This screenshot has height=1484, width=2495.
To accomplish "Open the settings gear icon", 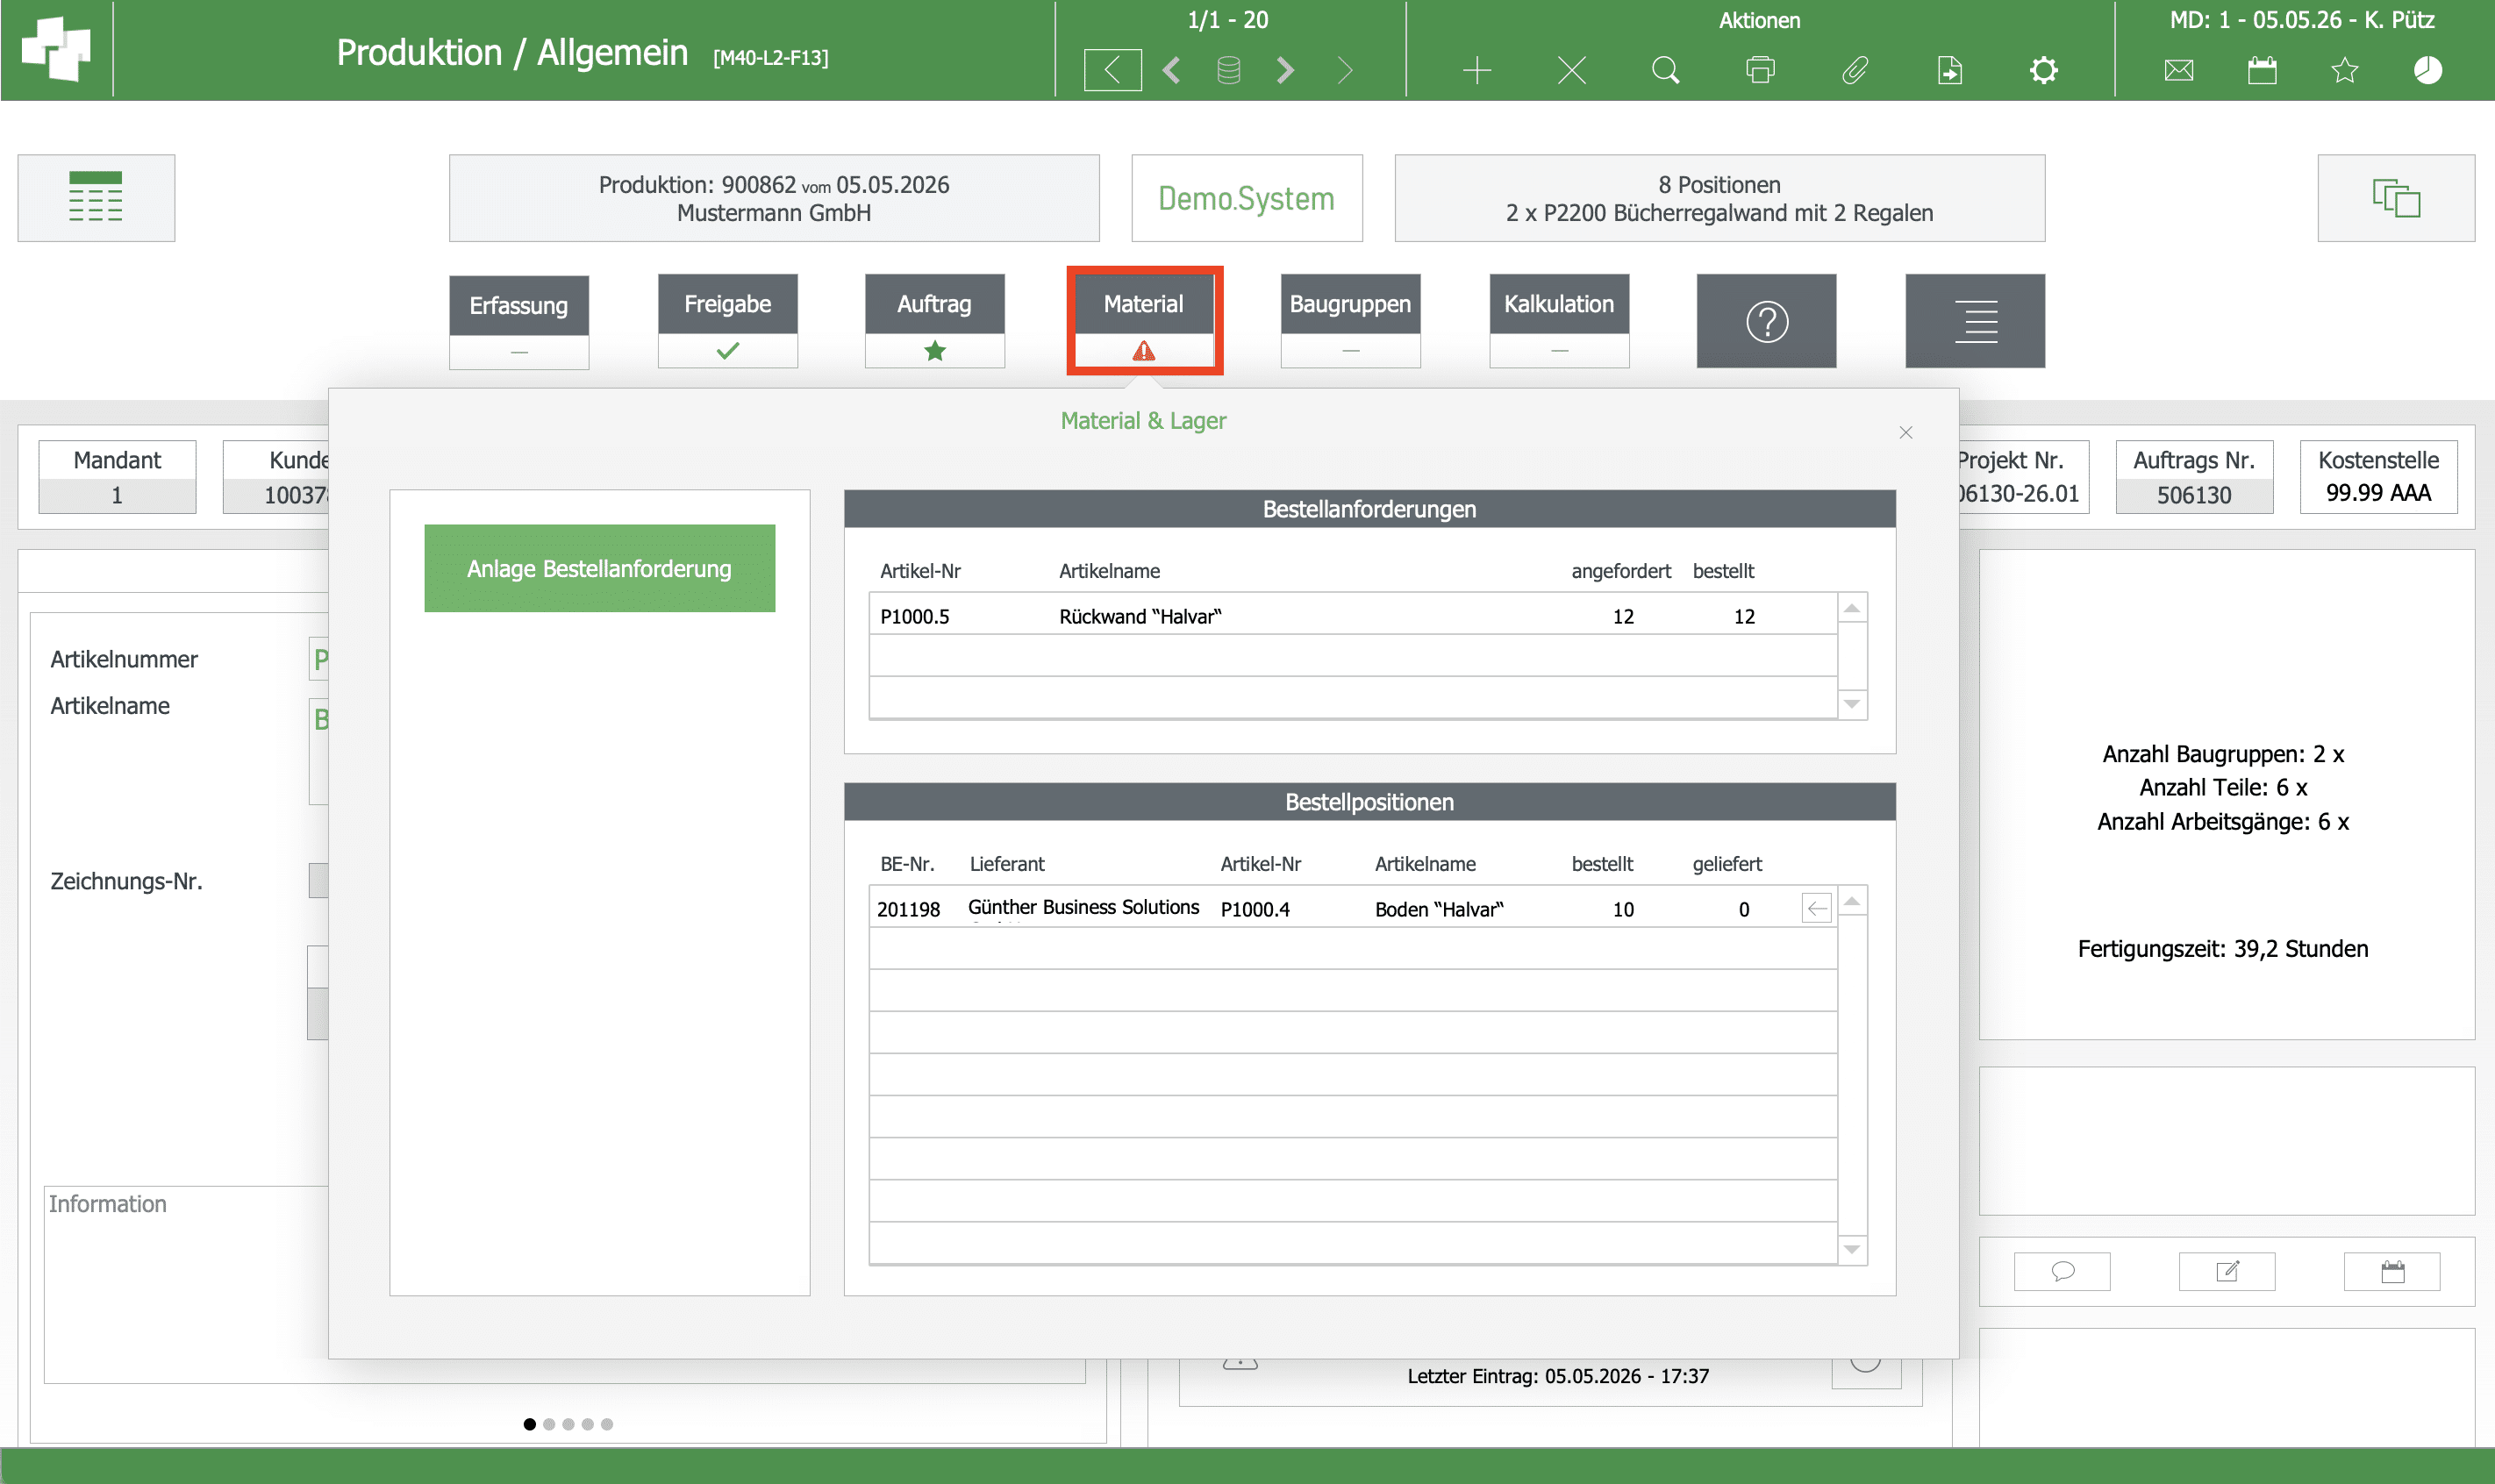I will click(2043, 70).
